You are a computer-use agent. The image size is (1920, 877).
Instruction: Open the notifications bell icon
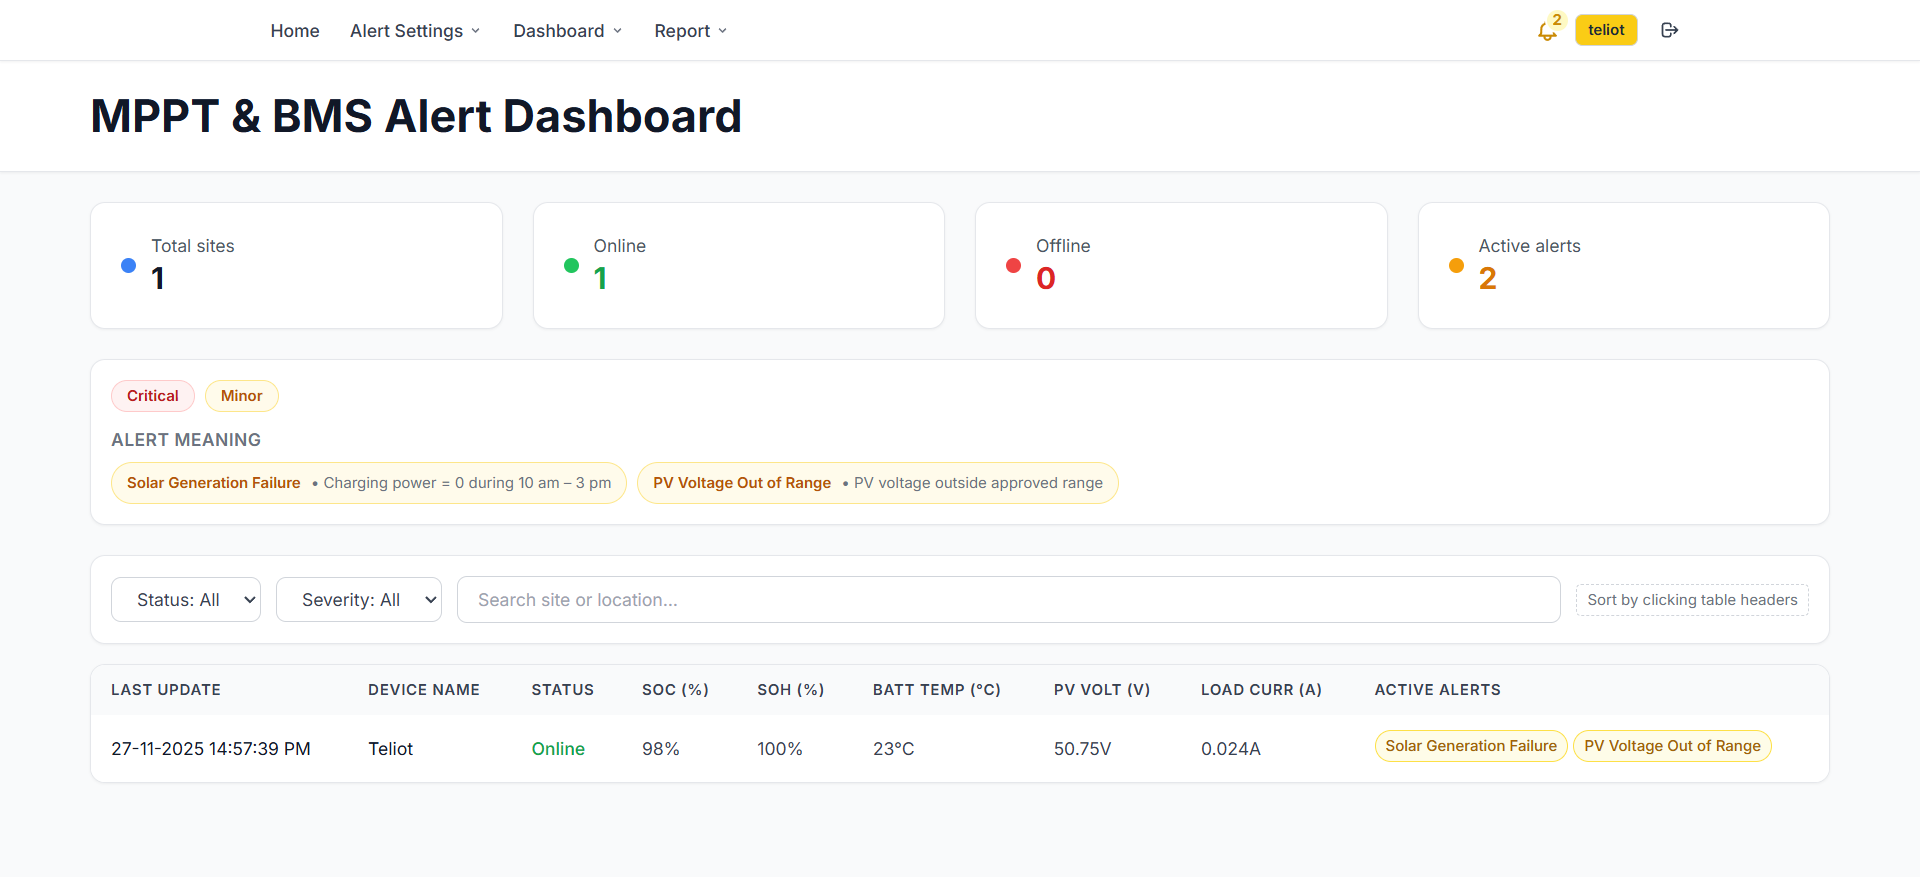pyautogui.click(x=1546, y=31)
